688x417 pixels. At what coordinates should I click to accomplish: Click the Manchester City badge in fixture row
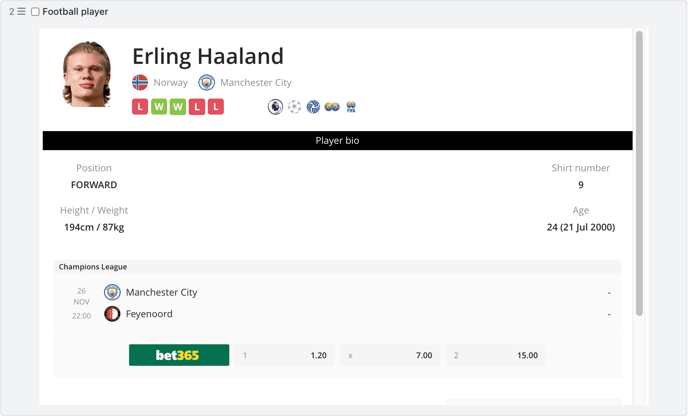click(112, 292)
